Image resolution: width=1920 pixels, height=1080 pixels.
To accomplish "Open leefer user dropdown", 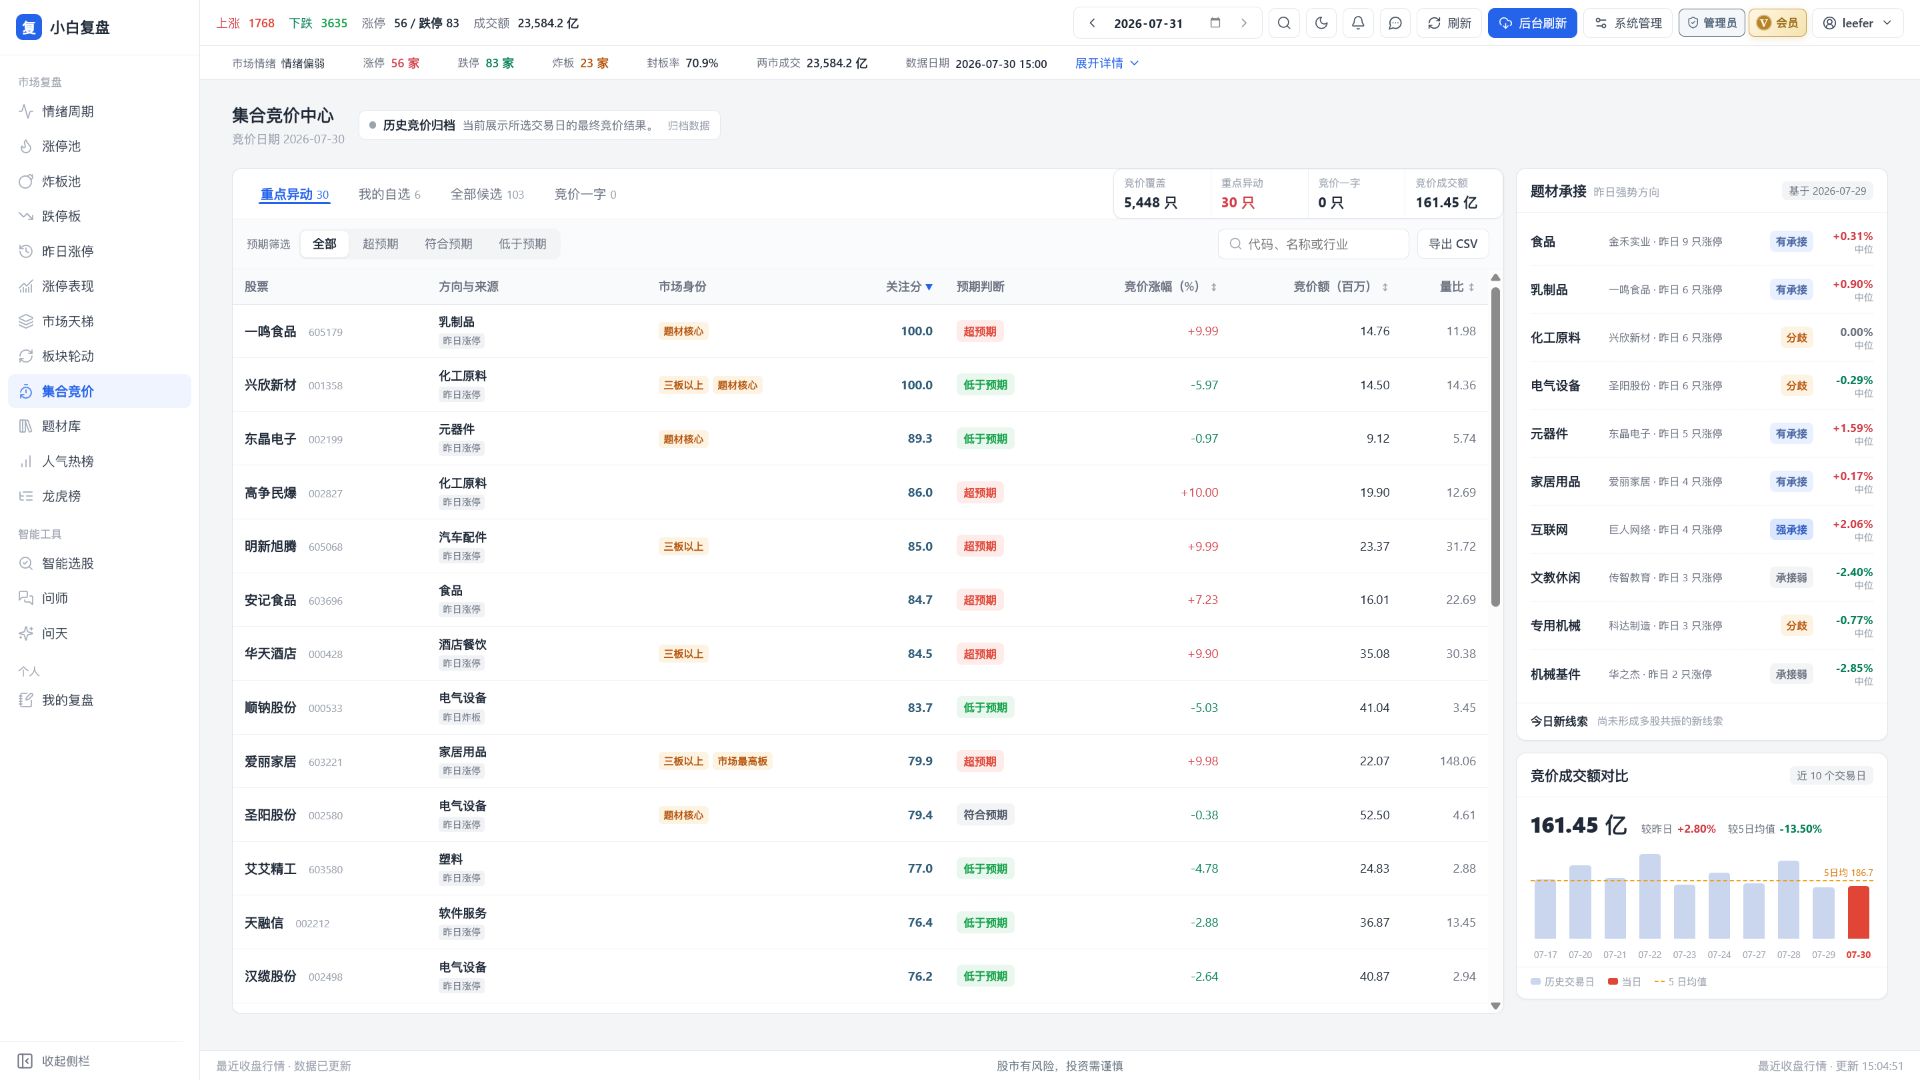I will click(x=1857, y=23).
